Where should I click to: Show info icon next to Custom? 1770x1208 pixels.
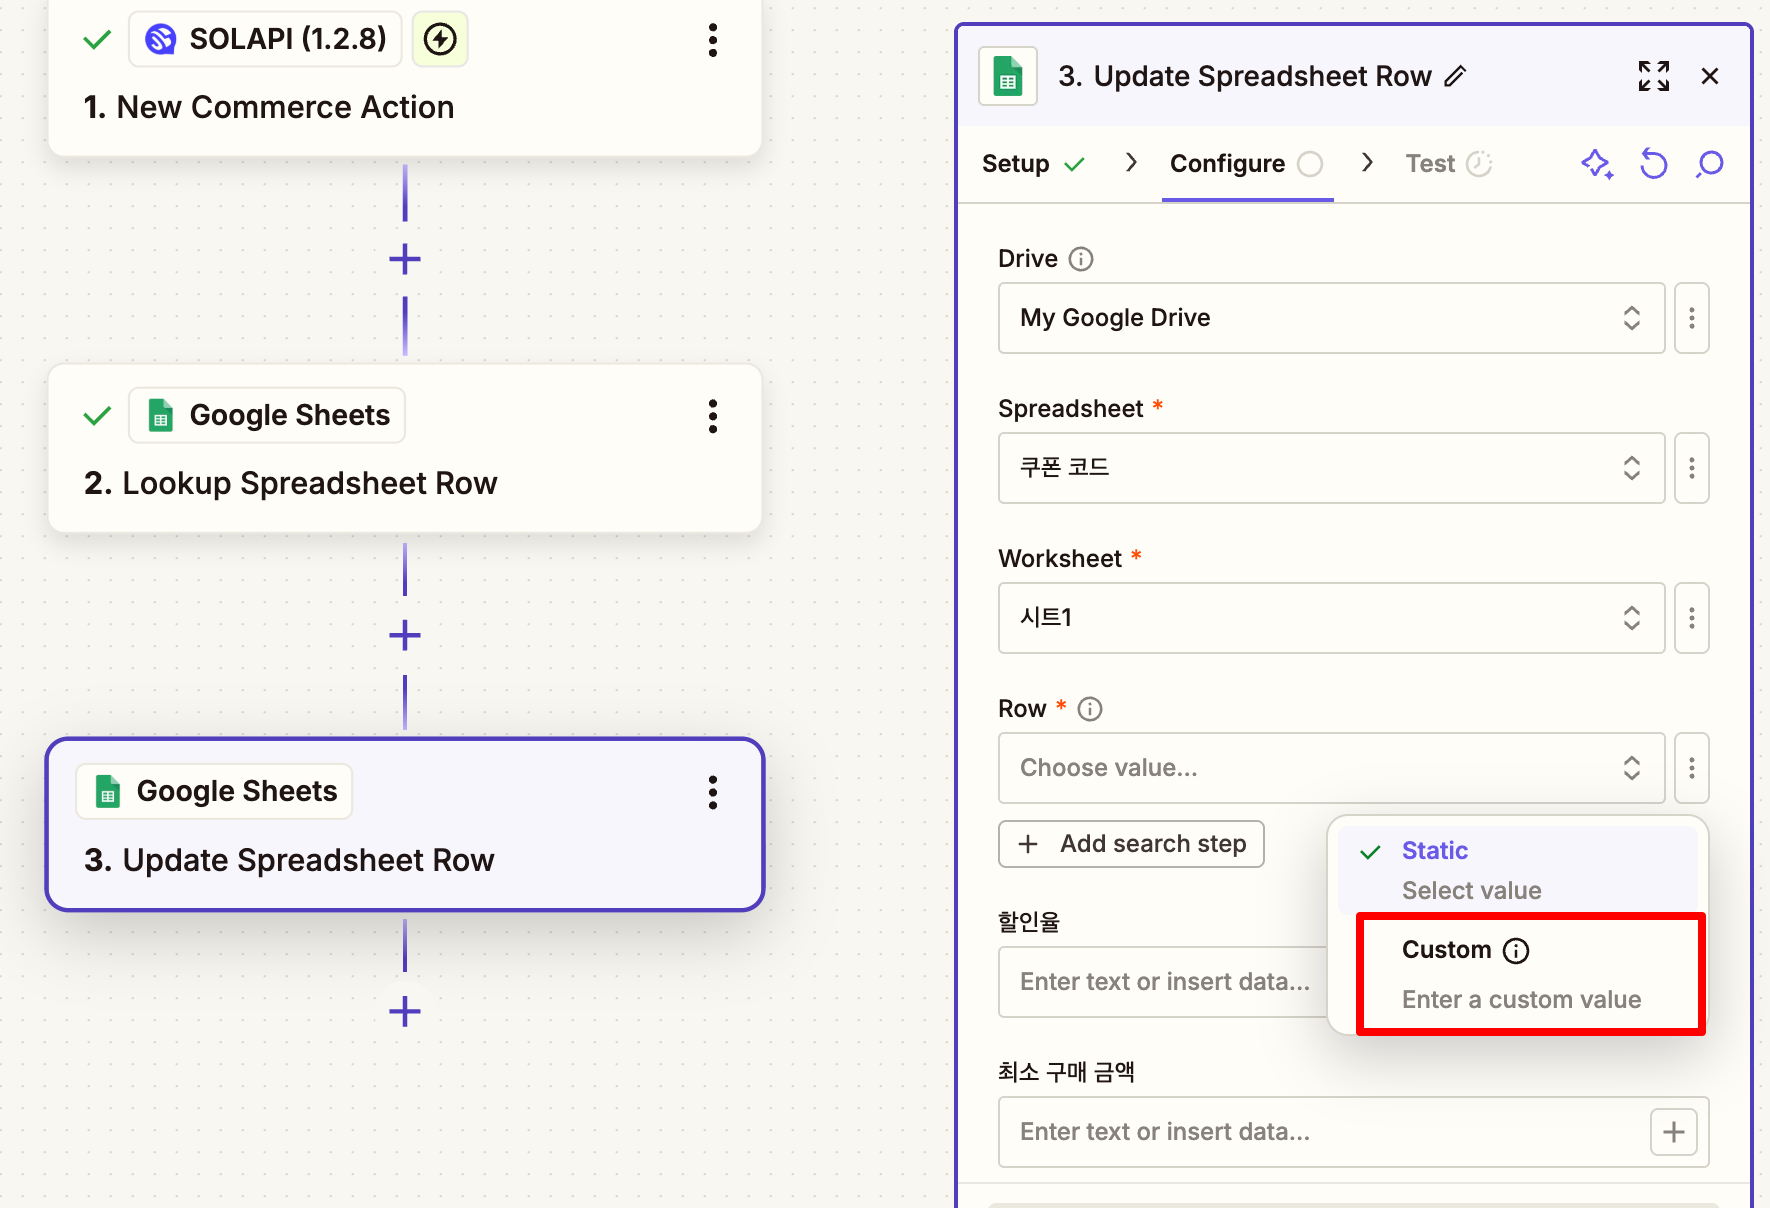(1516, 950)
